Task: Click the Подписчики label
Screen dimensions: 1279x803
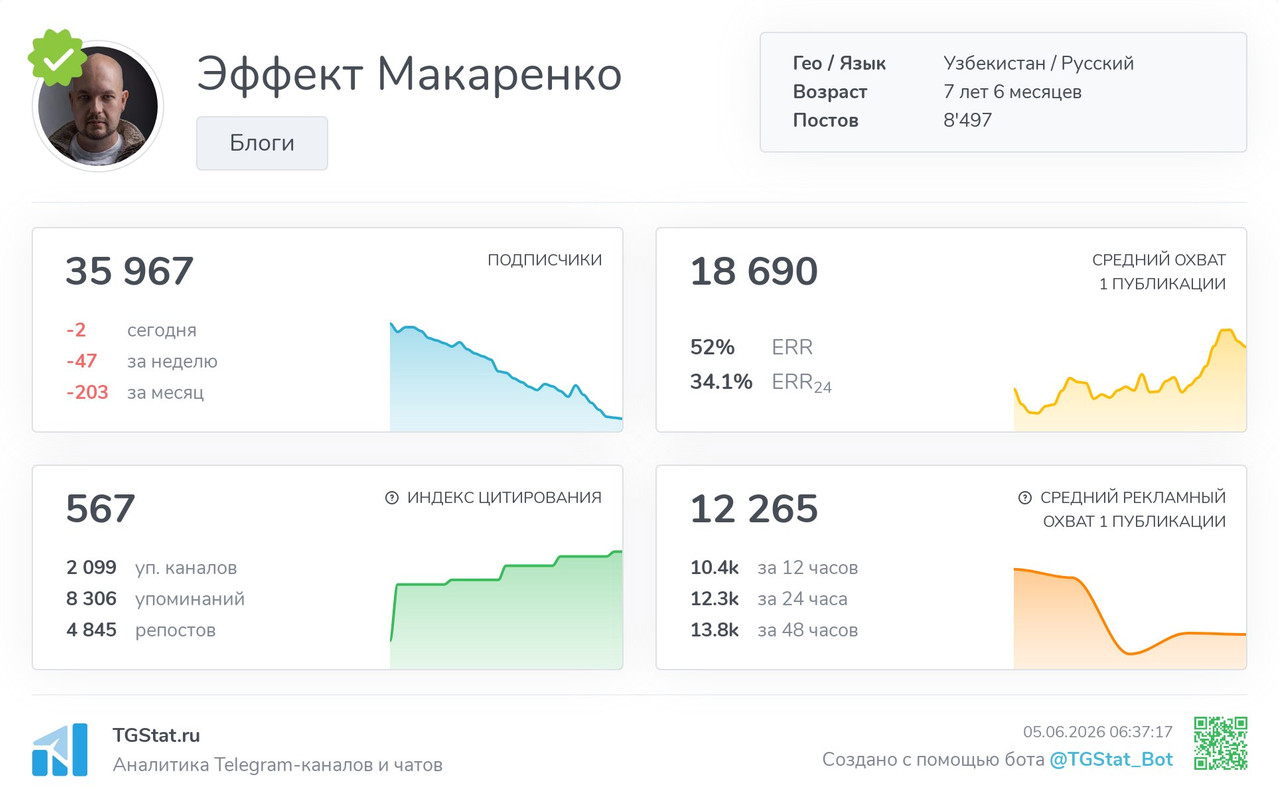Action: [545, 260]
